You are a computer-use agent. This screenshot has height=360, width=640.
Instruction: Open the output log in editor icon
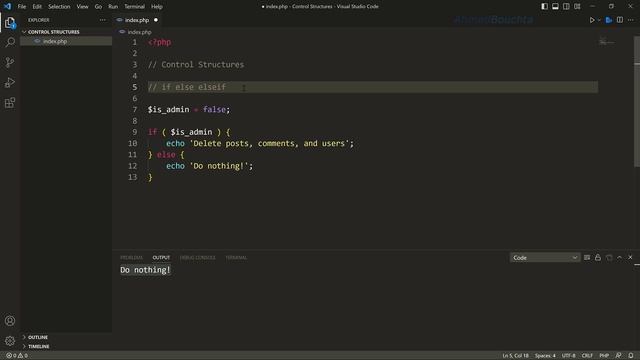pyautogui.click(x=609, y=258)
